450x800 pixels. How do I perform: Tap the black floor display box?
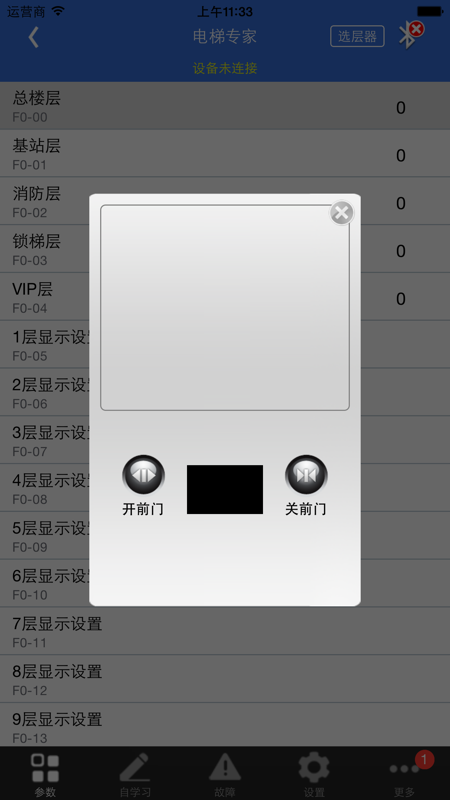click(x=225, y=489)
